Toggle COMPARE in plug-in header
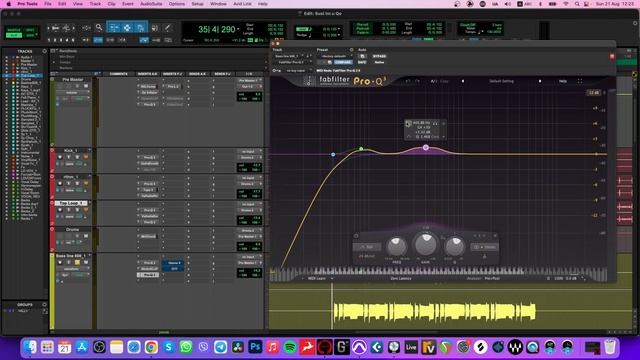640x360 pixels. pos(343,62)
